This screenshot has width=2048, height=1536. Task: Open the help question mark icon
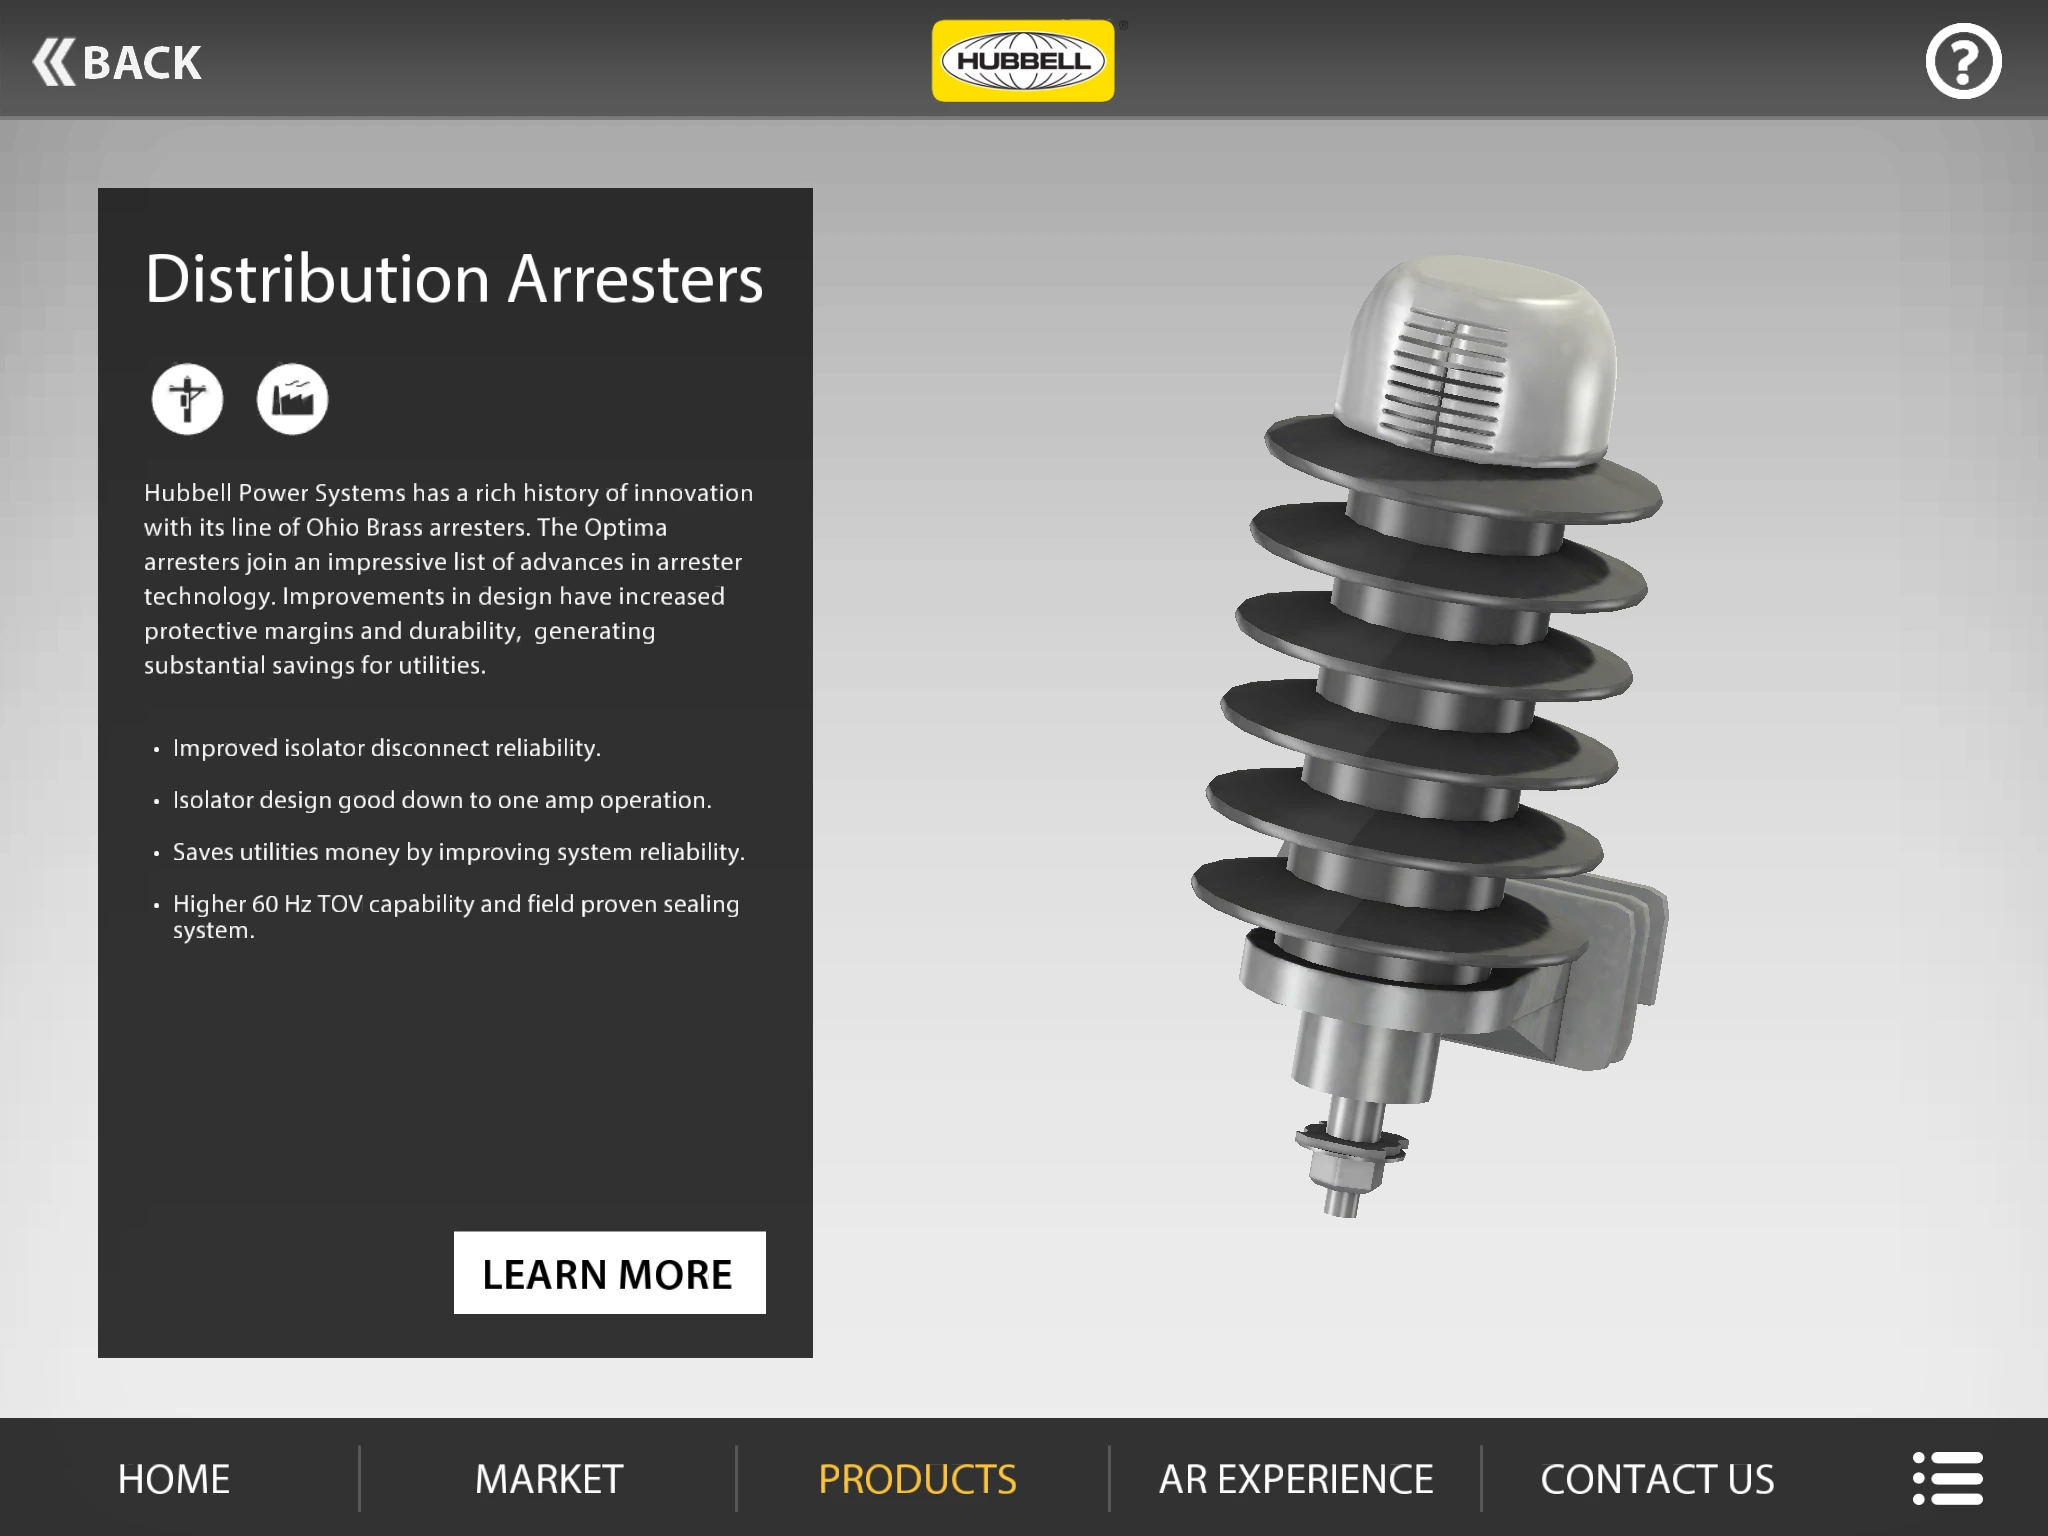click(x=1963, y=61)
